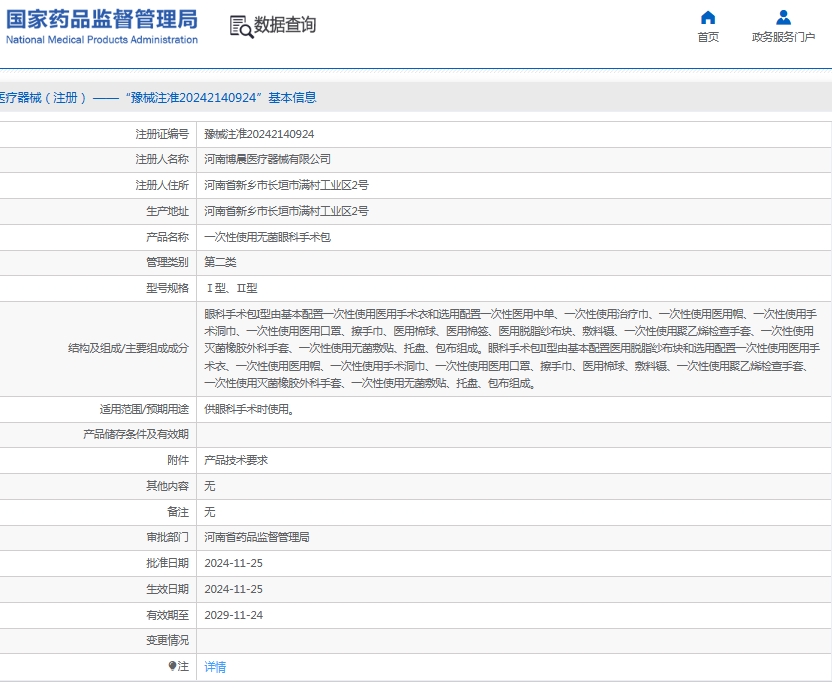Click the 首页 home icon
The width and height of the screenshot is (832, 690).
coord(708,18)
